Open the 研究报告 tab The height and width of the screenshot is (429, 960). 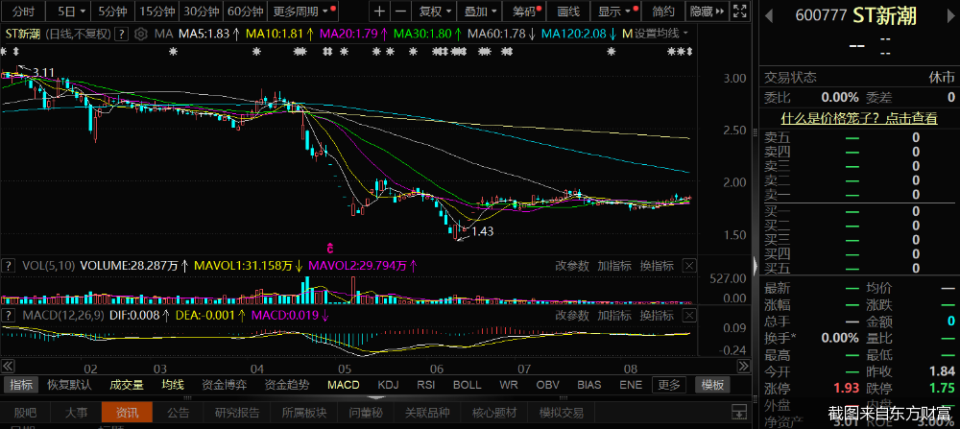pyautogui.click(x=237, y=412)
